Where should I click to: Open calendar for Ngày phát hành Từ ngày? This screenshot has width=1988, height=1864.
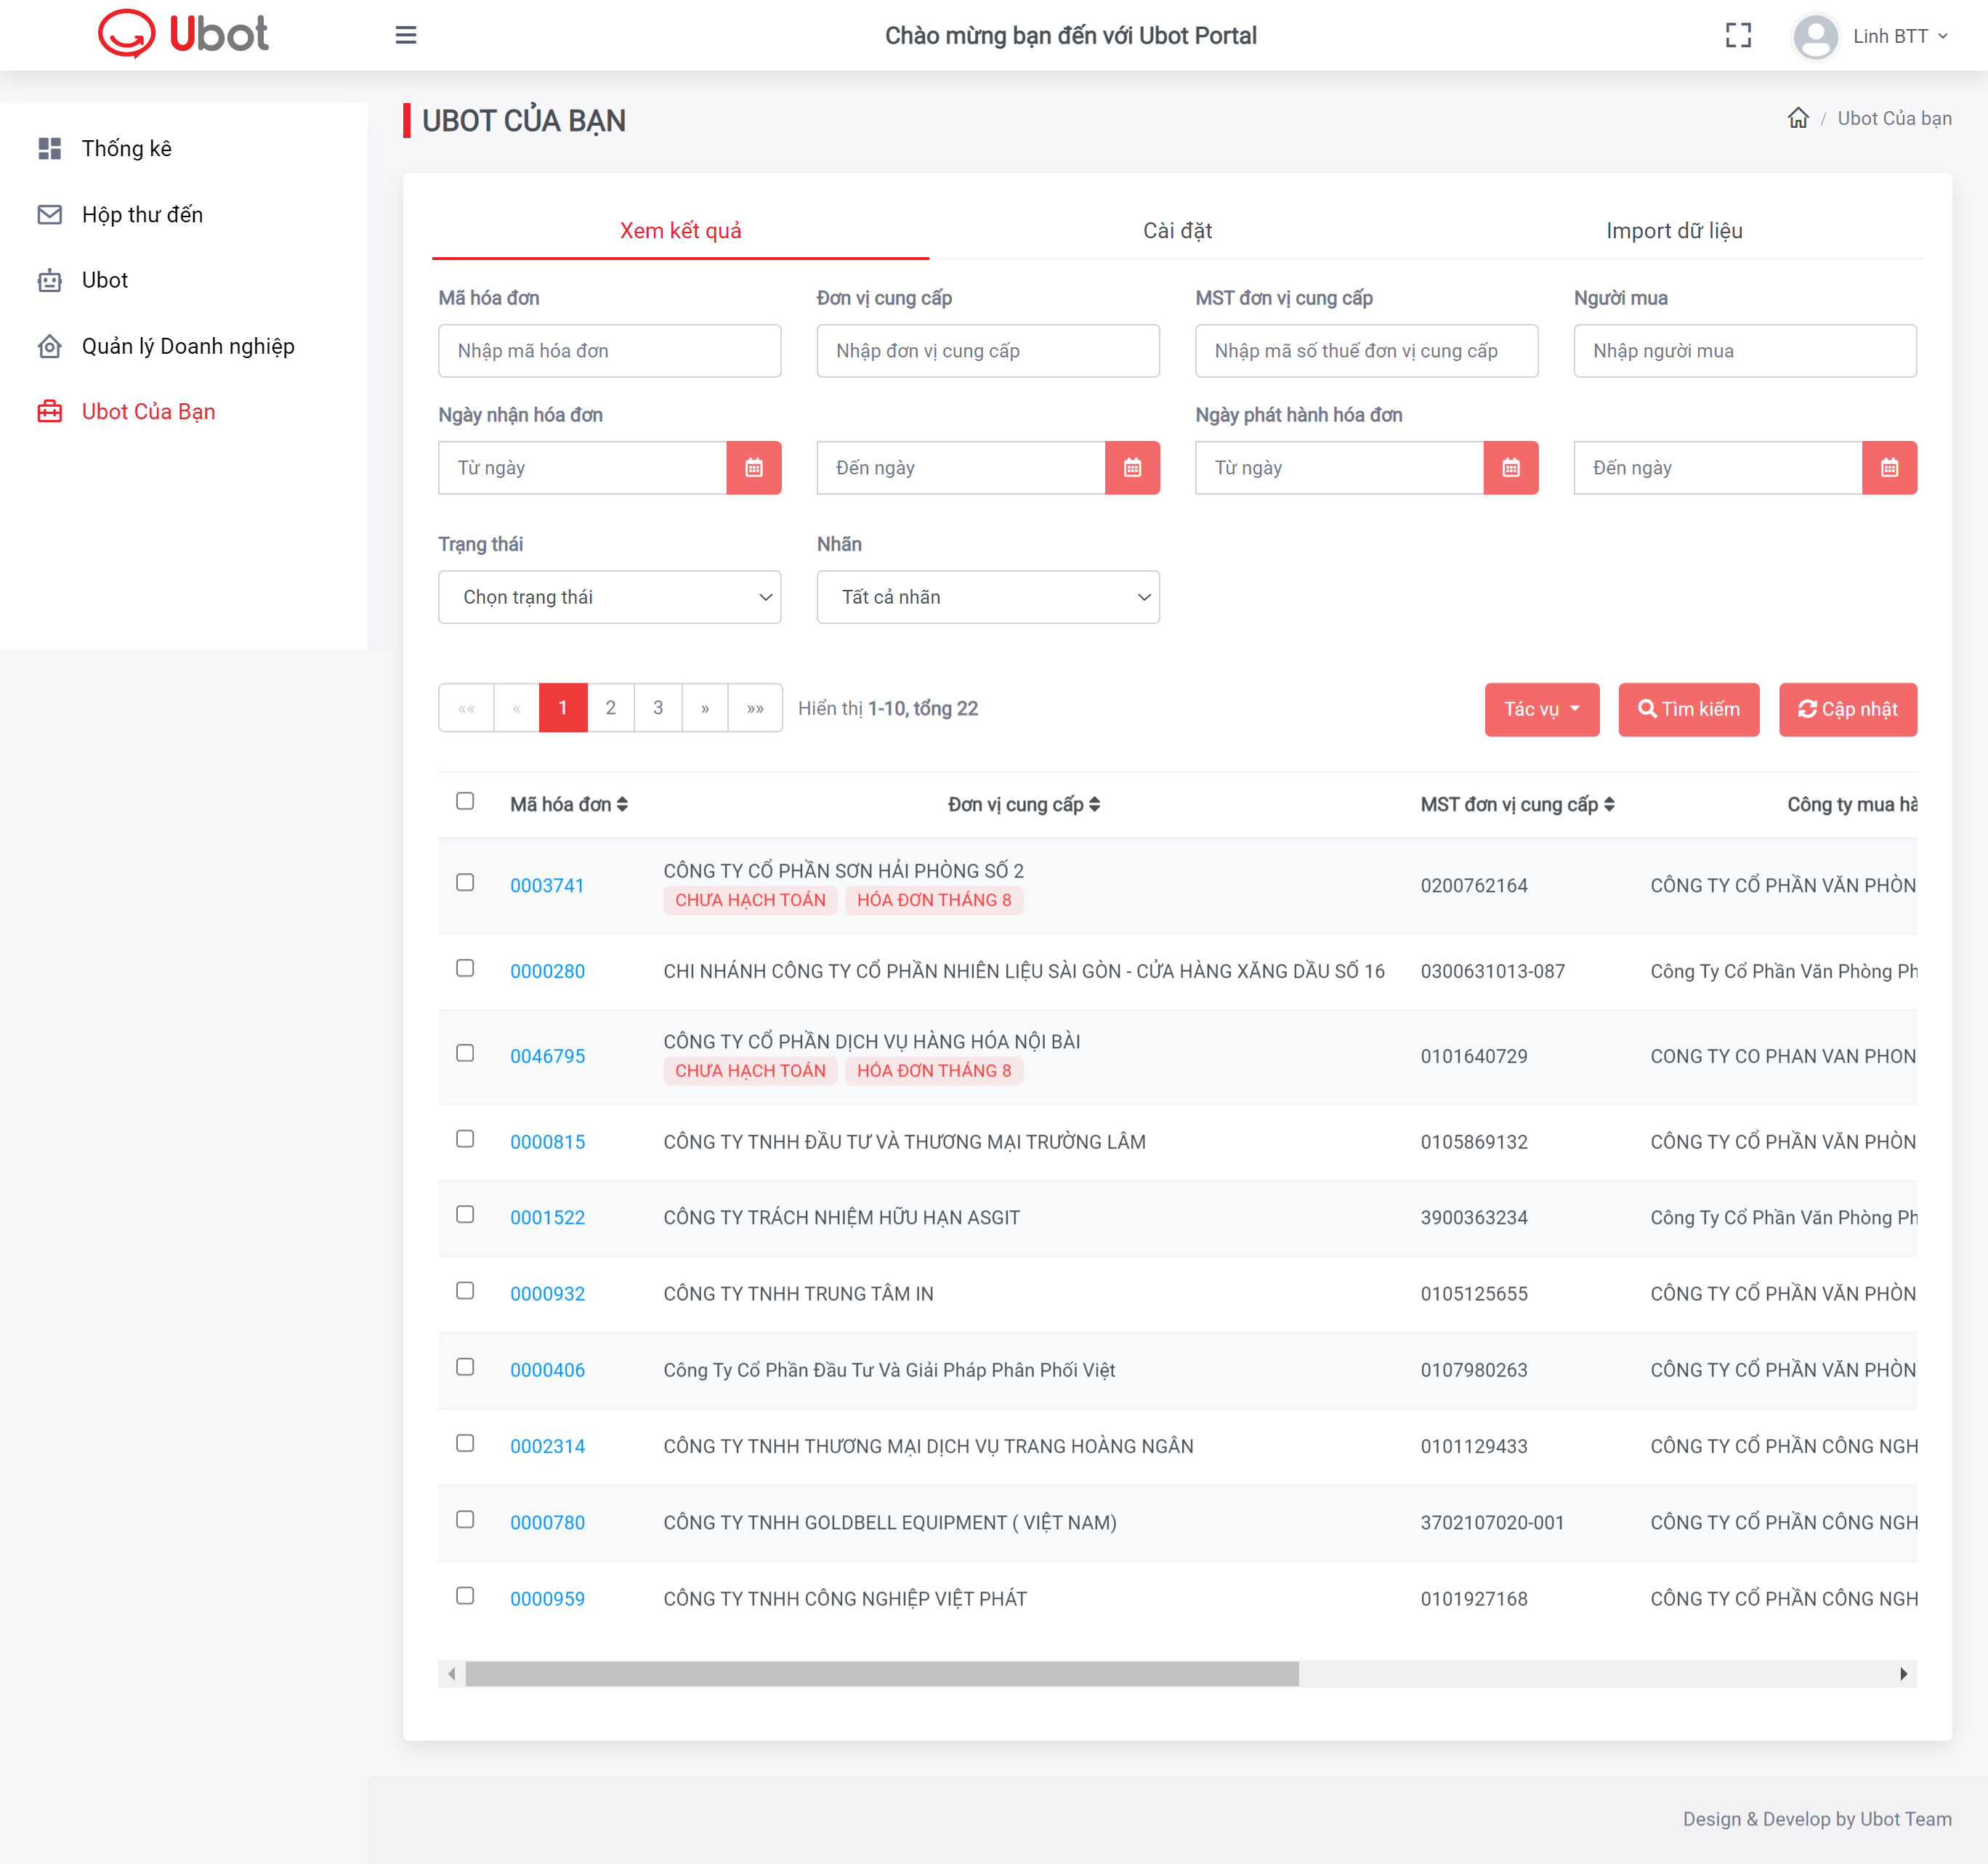[x=1511, y=468]
